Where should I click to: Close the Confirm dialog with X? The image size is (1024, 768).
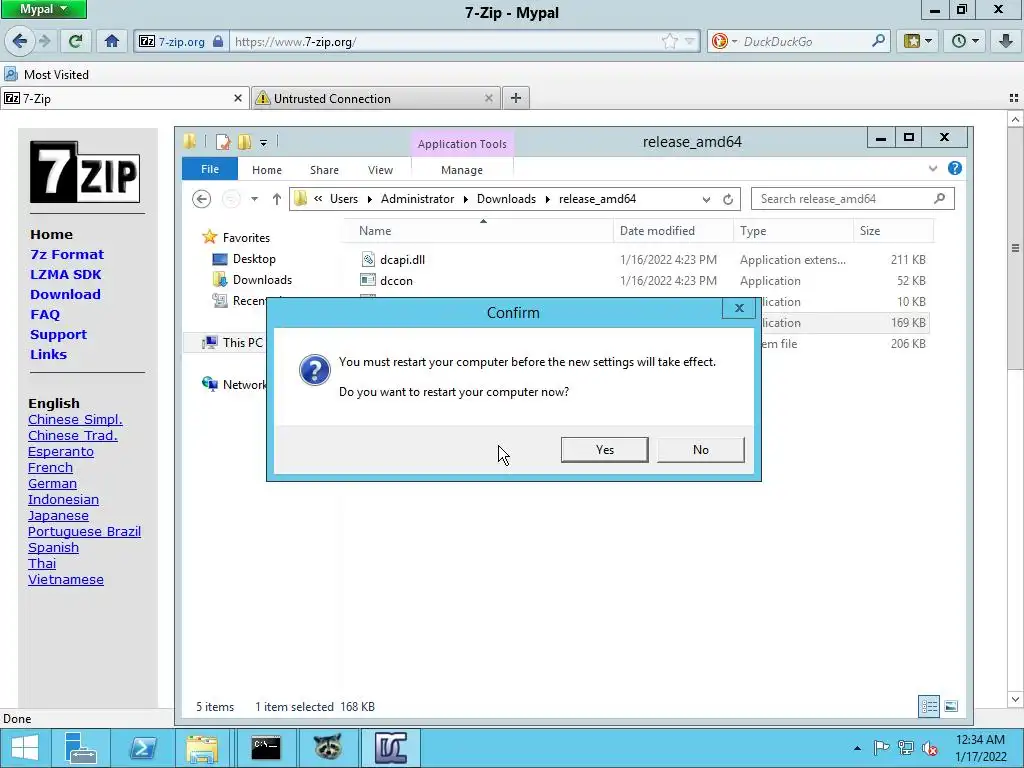pos(739,308)
